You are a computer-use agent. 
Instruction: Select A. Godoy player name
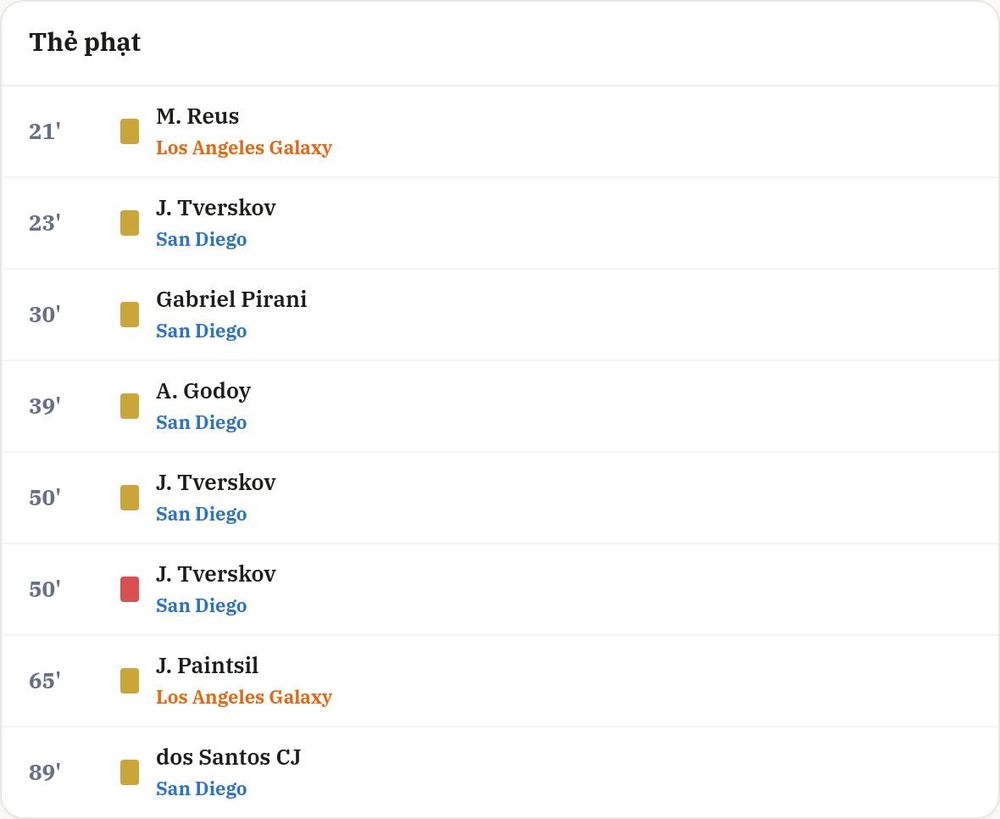(x=203, y=391)
